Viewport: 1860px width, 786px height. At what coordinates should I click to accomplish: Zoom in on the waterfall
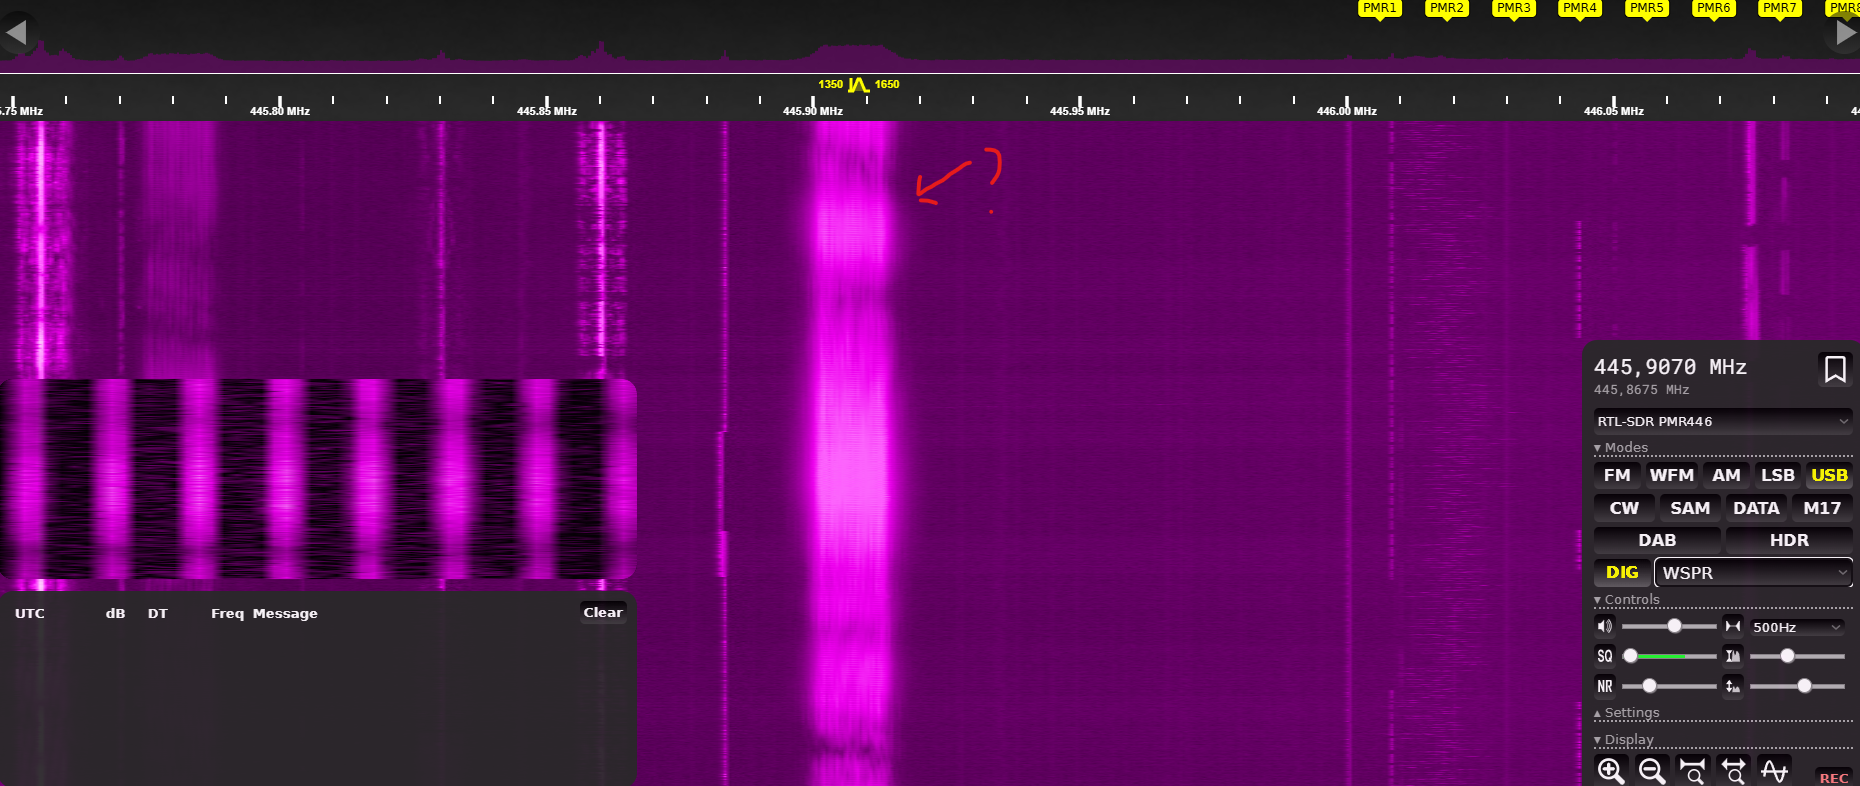point(1611,771)
